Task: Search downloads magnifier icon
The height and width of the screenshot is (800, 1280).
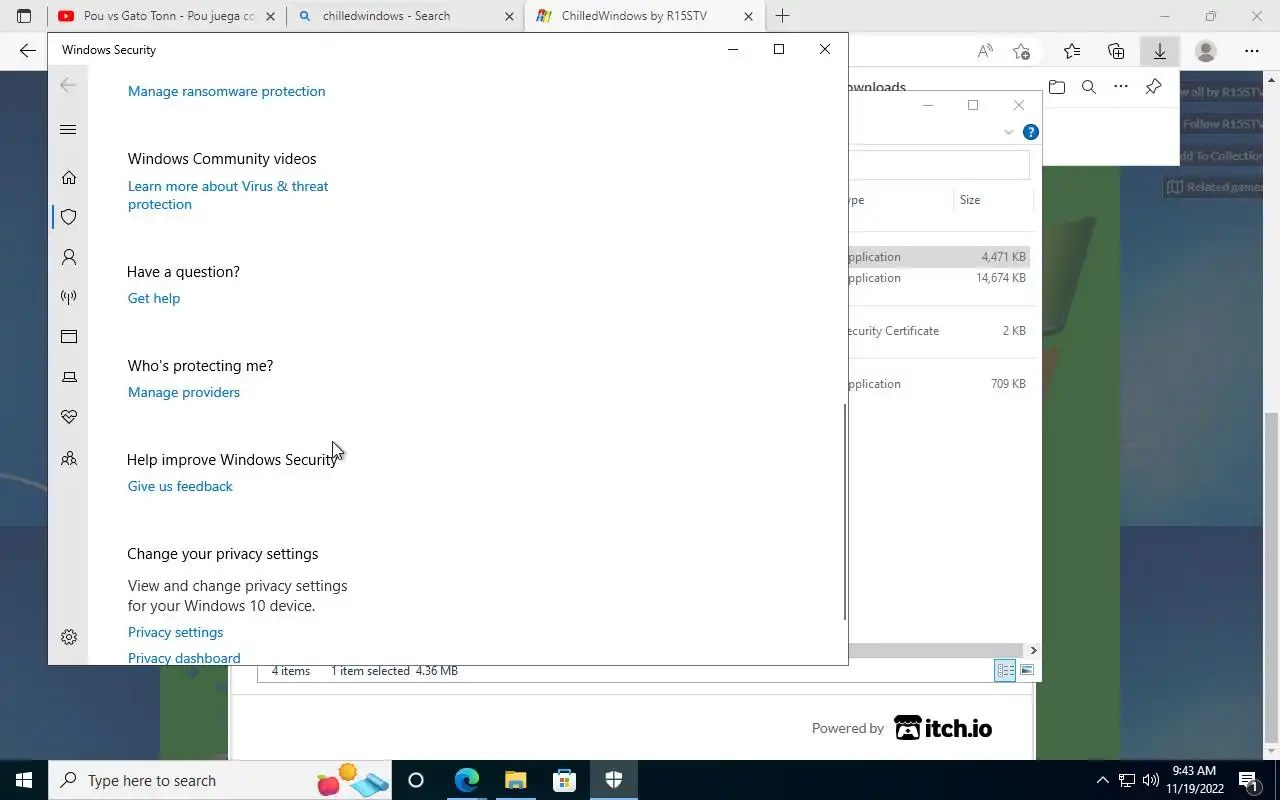Action: tap(1089, 87)
